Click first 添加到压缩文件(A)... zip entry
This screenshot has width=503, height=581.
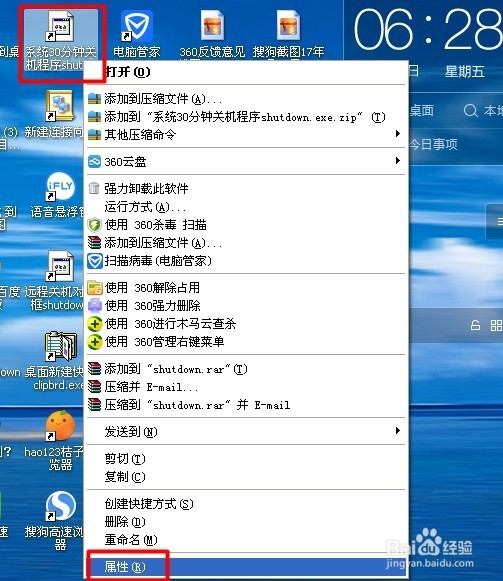click(246, 99)
